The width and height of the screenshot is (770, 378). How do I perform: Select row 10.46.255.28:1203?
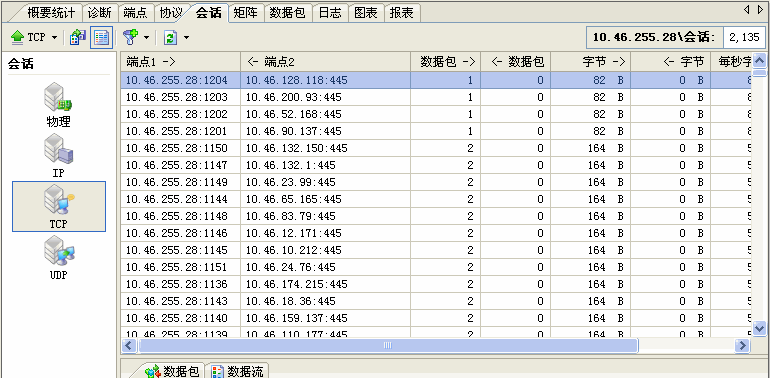[x=436, y=97]
